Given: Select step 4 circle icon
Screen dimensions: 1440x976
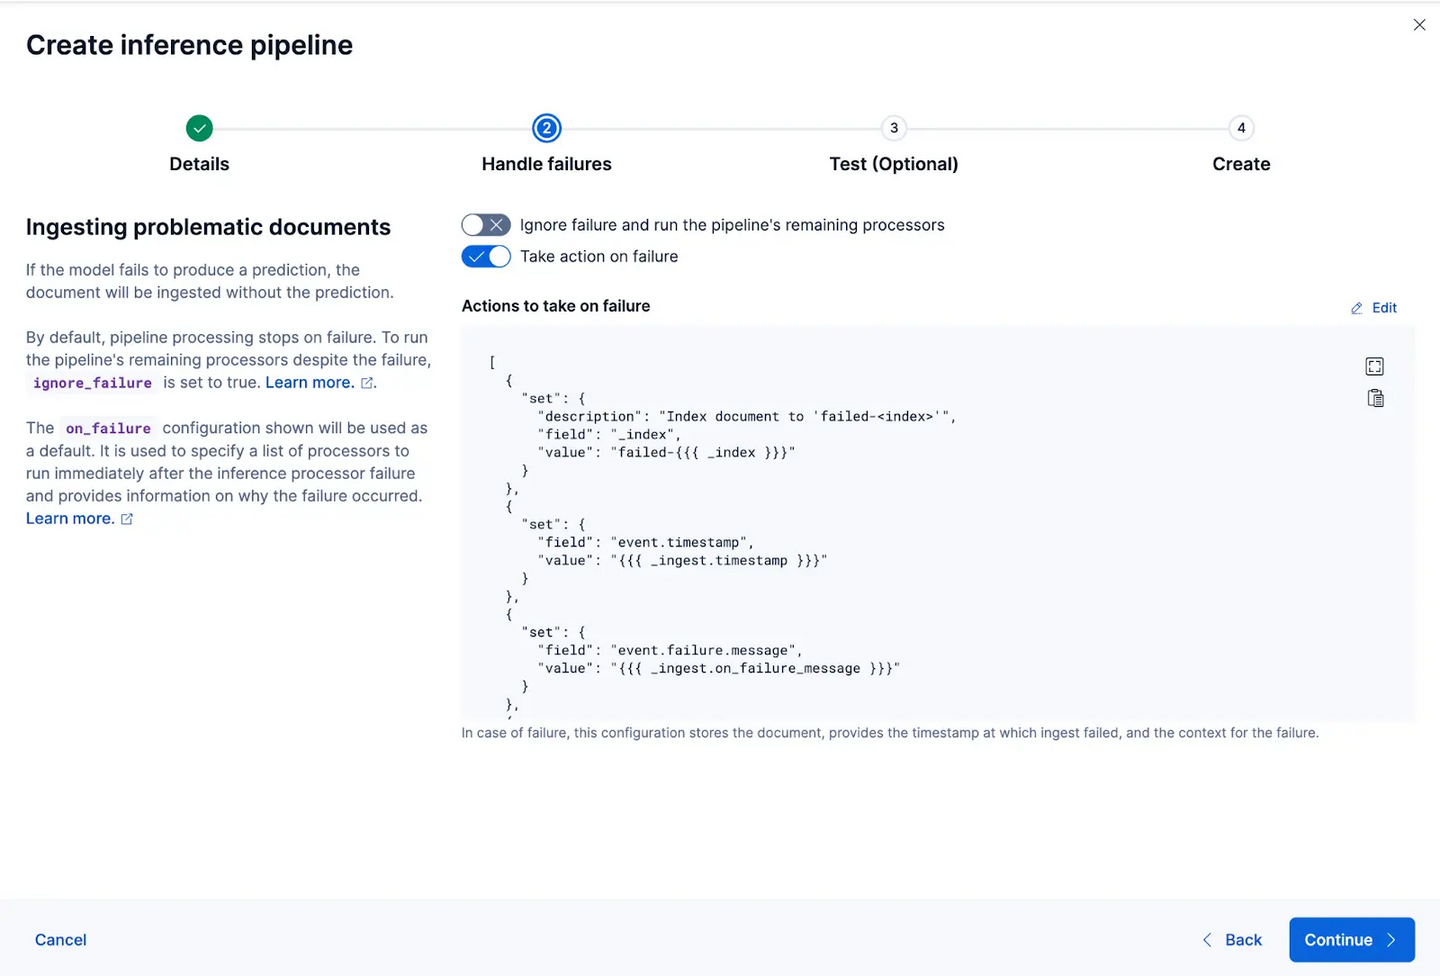Looking at the screenshot, I should coord(1241,128).
